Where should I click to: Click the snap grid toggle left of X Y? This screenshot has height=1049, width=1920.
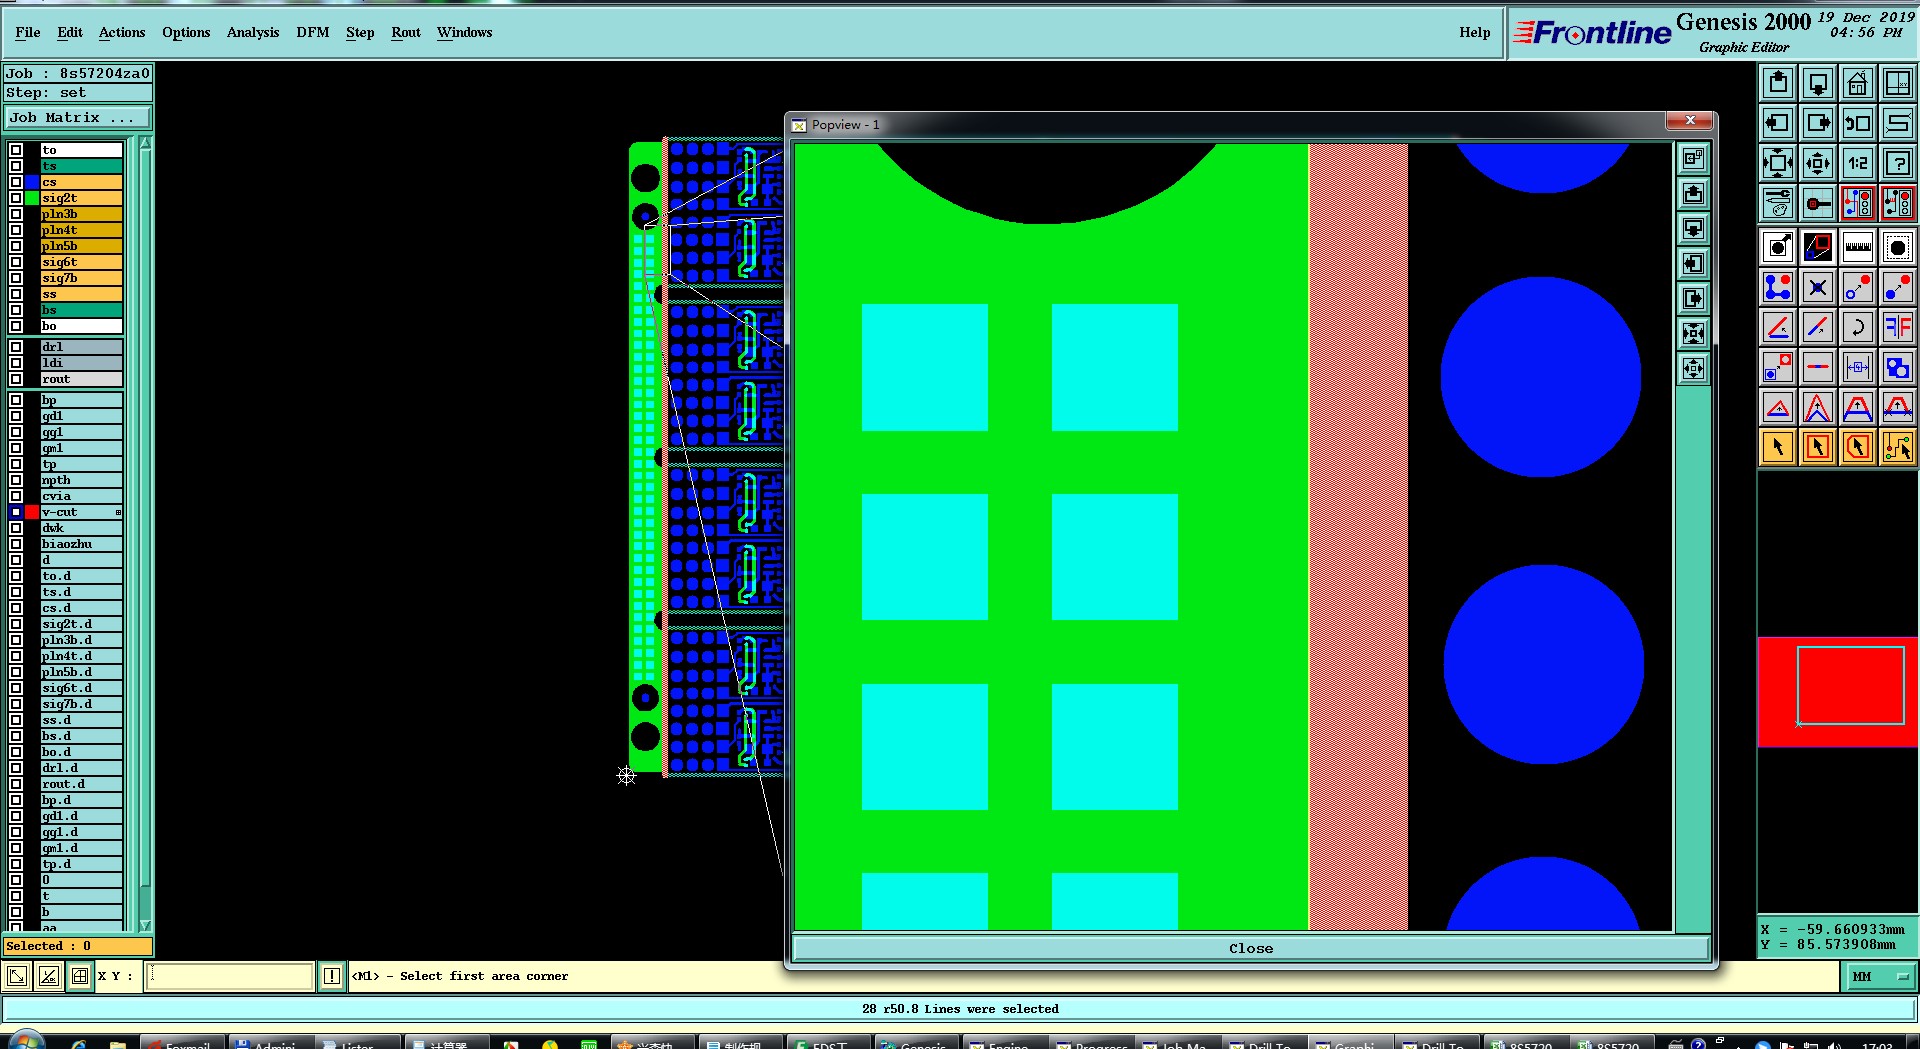pyautogui.click(x=80, y=976)
